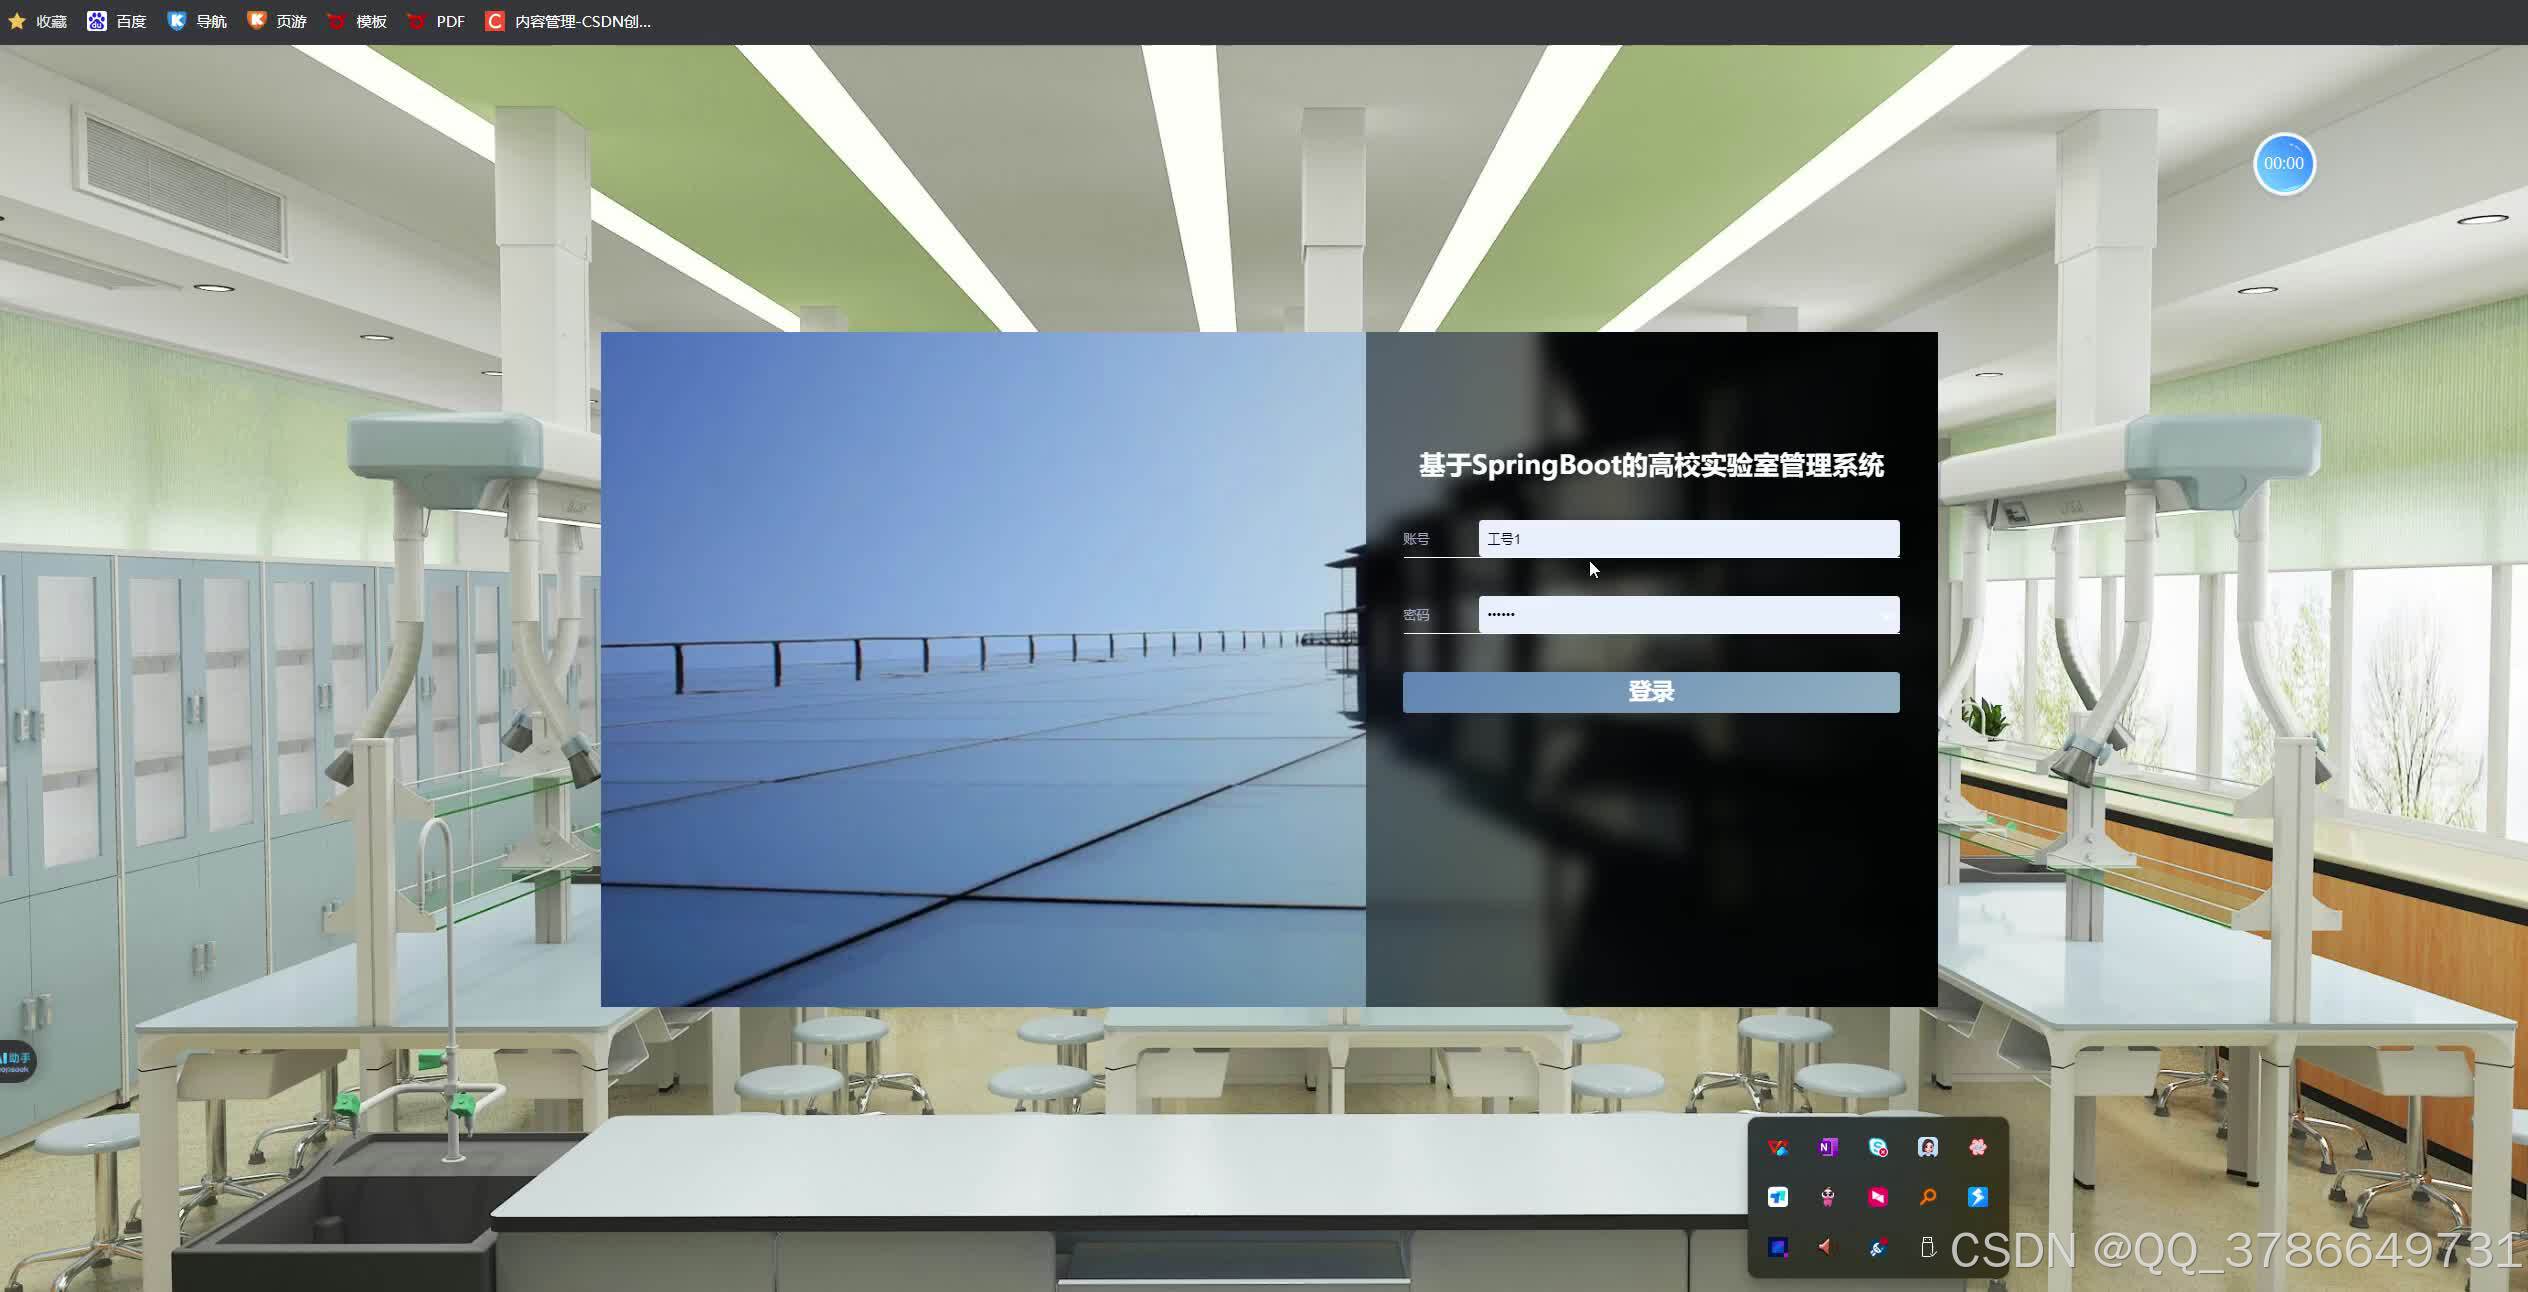Open the OneNote tray icon
The height and width of the screenshot is (1292, 2528).
point(1827,1147)
